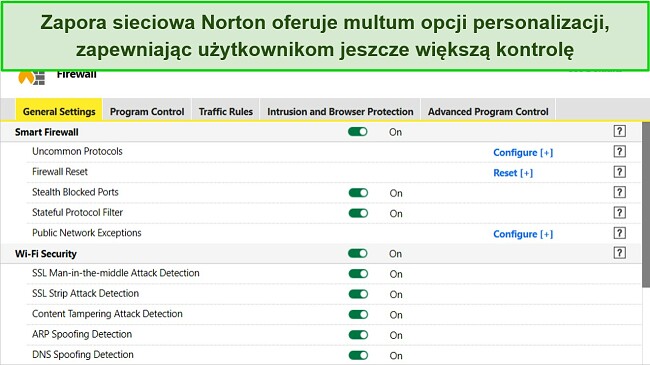This screenshot has height=365, width=650.
Task: Click SSL Man-in-the-middle Attack Detection label
Action: click(x=116, y=273)
